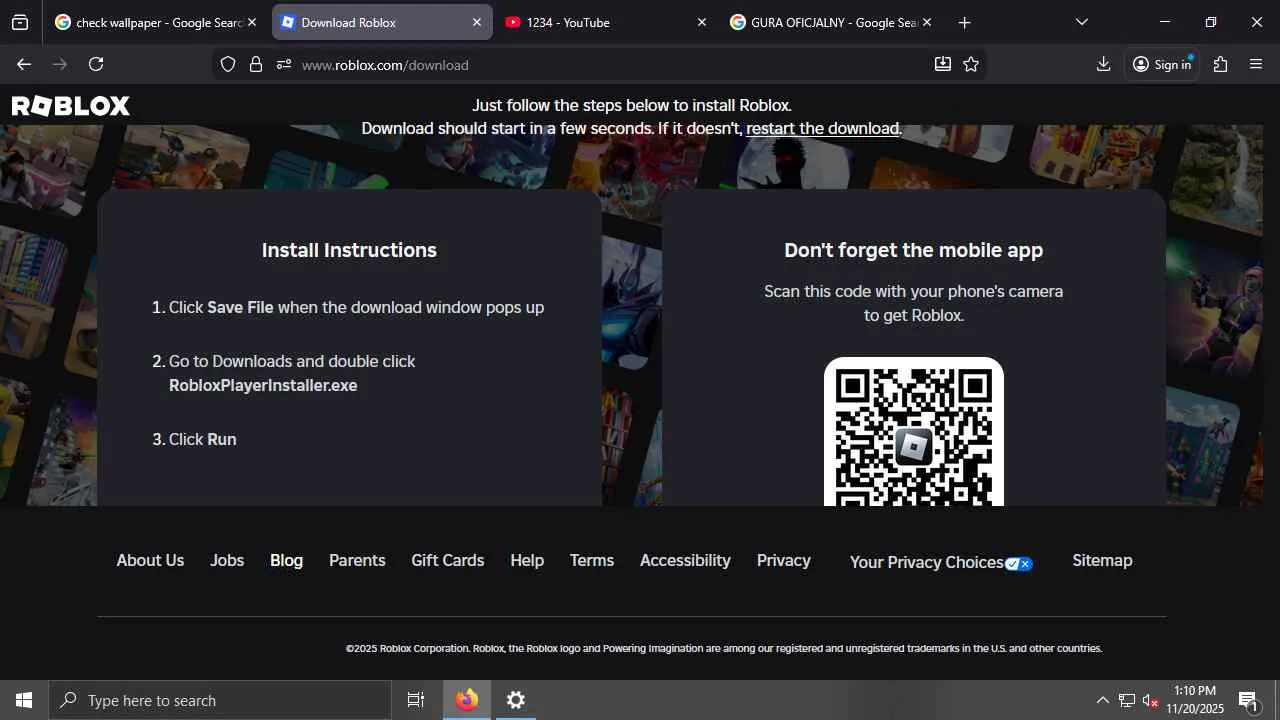Open the Jobs footer link

point(227,561)
